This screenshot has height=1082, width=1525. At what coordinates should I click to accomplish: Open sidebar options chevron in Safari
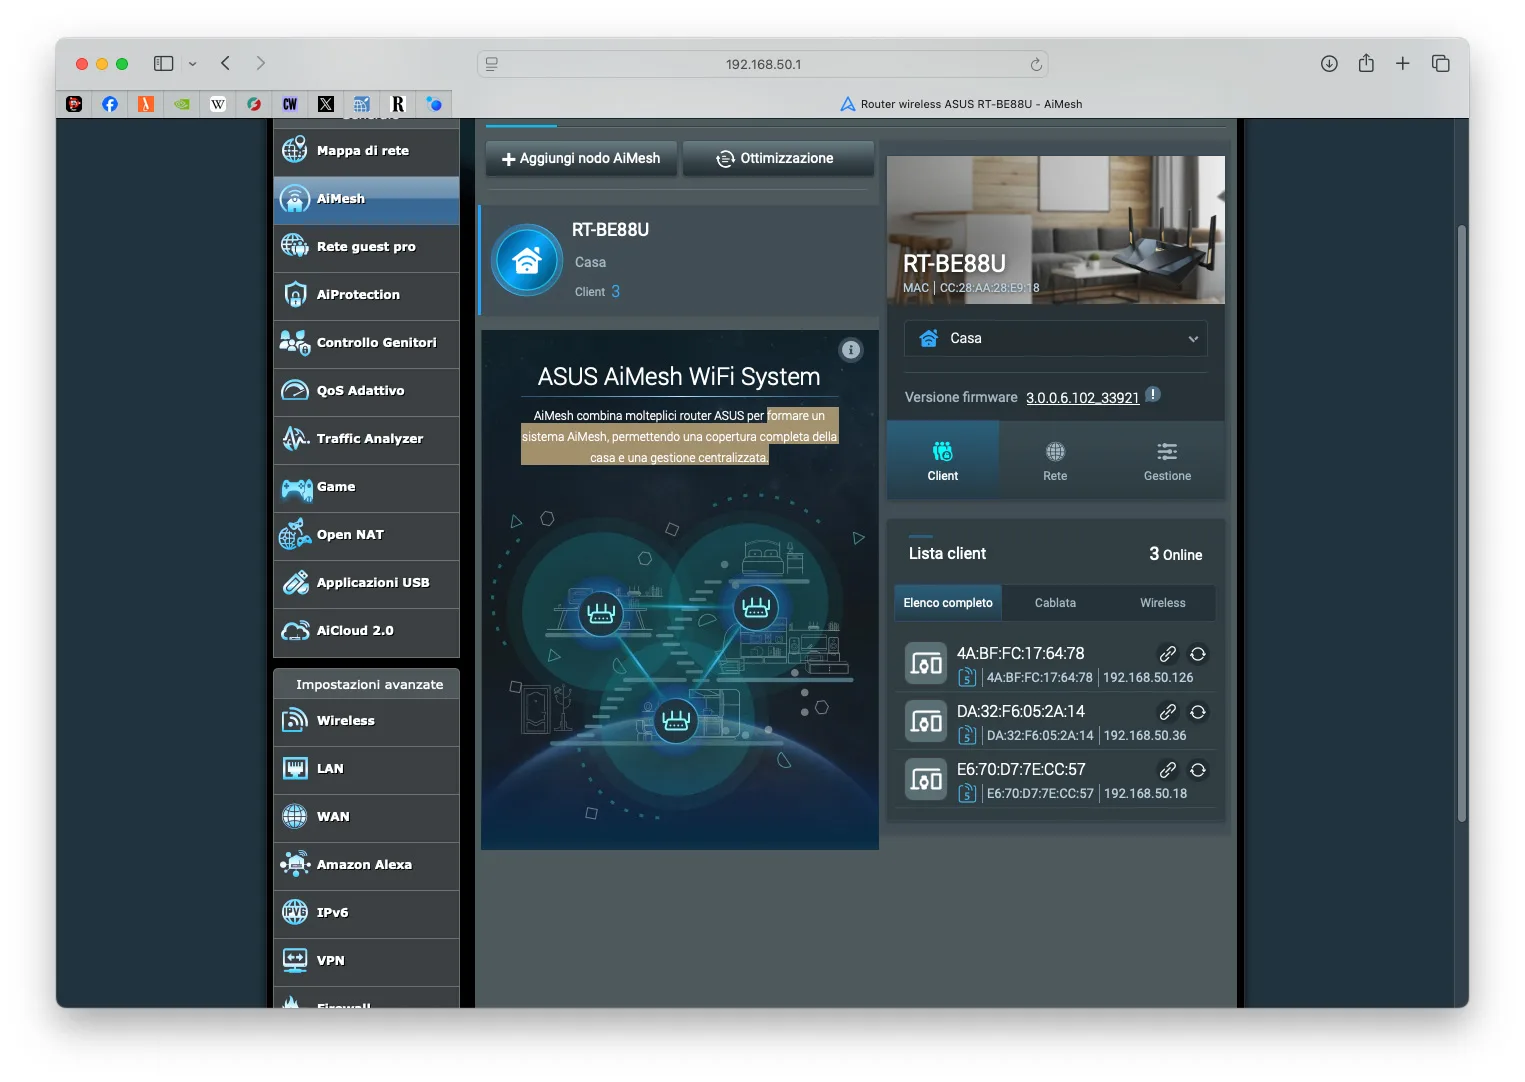pos(193,64)
